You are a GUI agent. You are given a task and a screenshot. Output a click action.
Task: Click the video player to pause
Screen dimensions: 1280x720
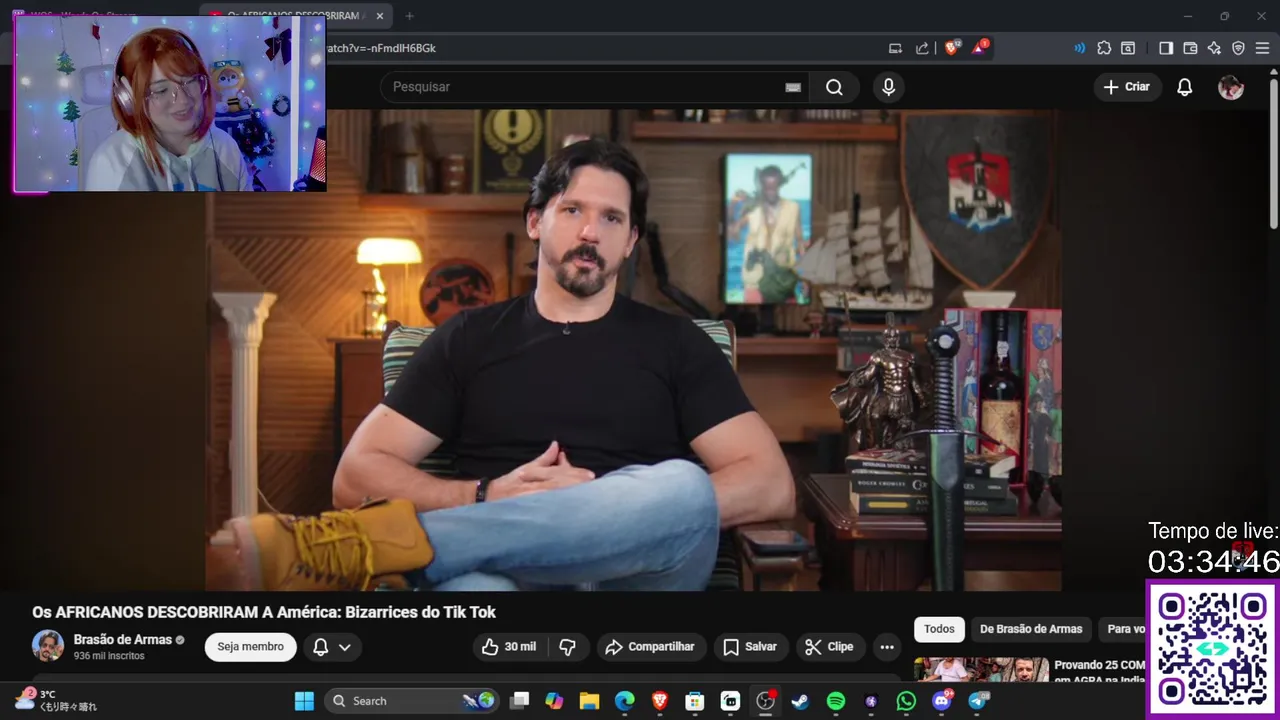(x=633, y=350)
